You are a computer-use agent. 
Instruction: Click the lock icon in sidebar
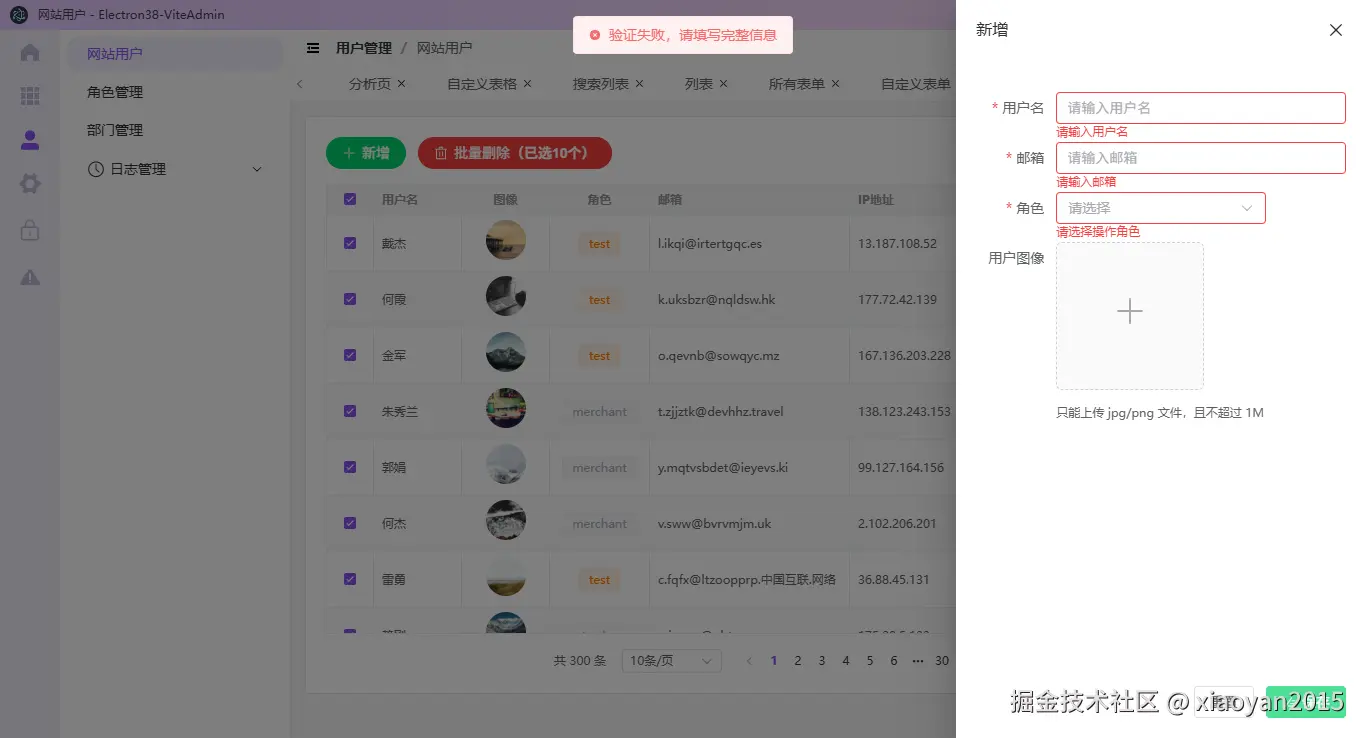click(x=30, y=230)
